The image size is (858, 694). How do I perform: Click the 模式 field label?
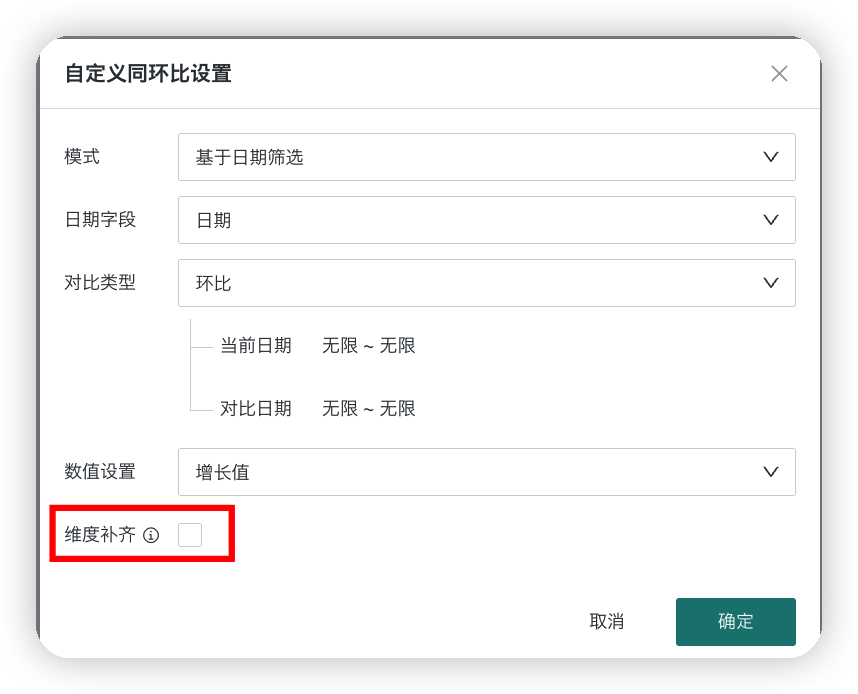coord(82,157)
